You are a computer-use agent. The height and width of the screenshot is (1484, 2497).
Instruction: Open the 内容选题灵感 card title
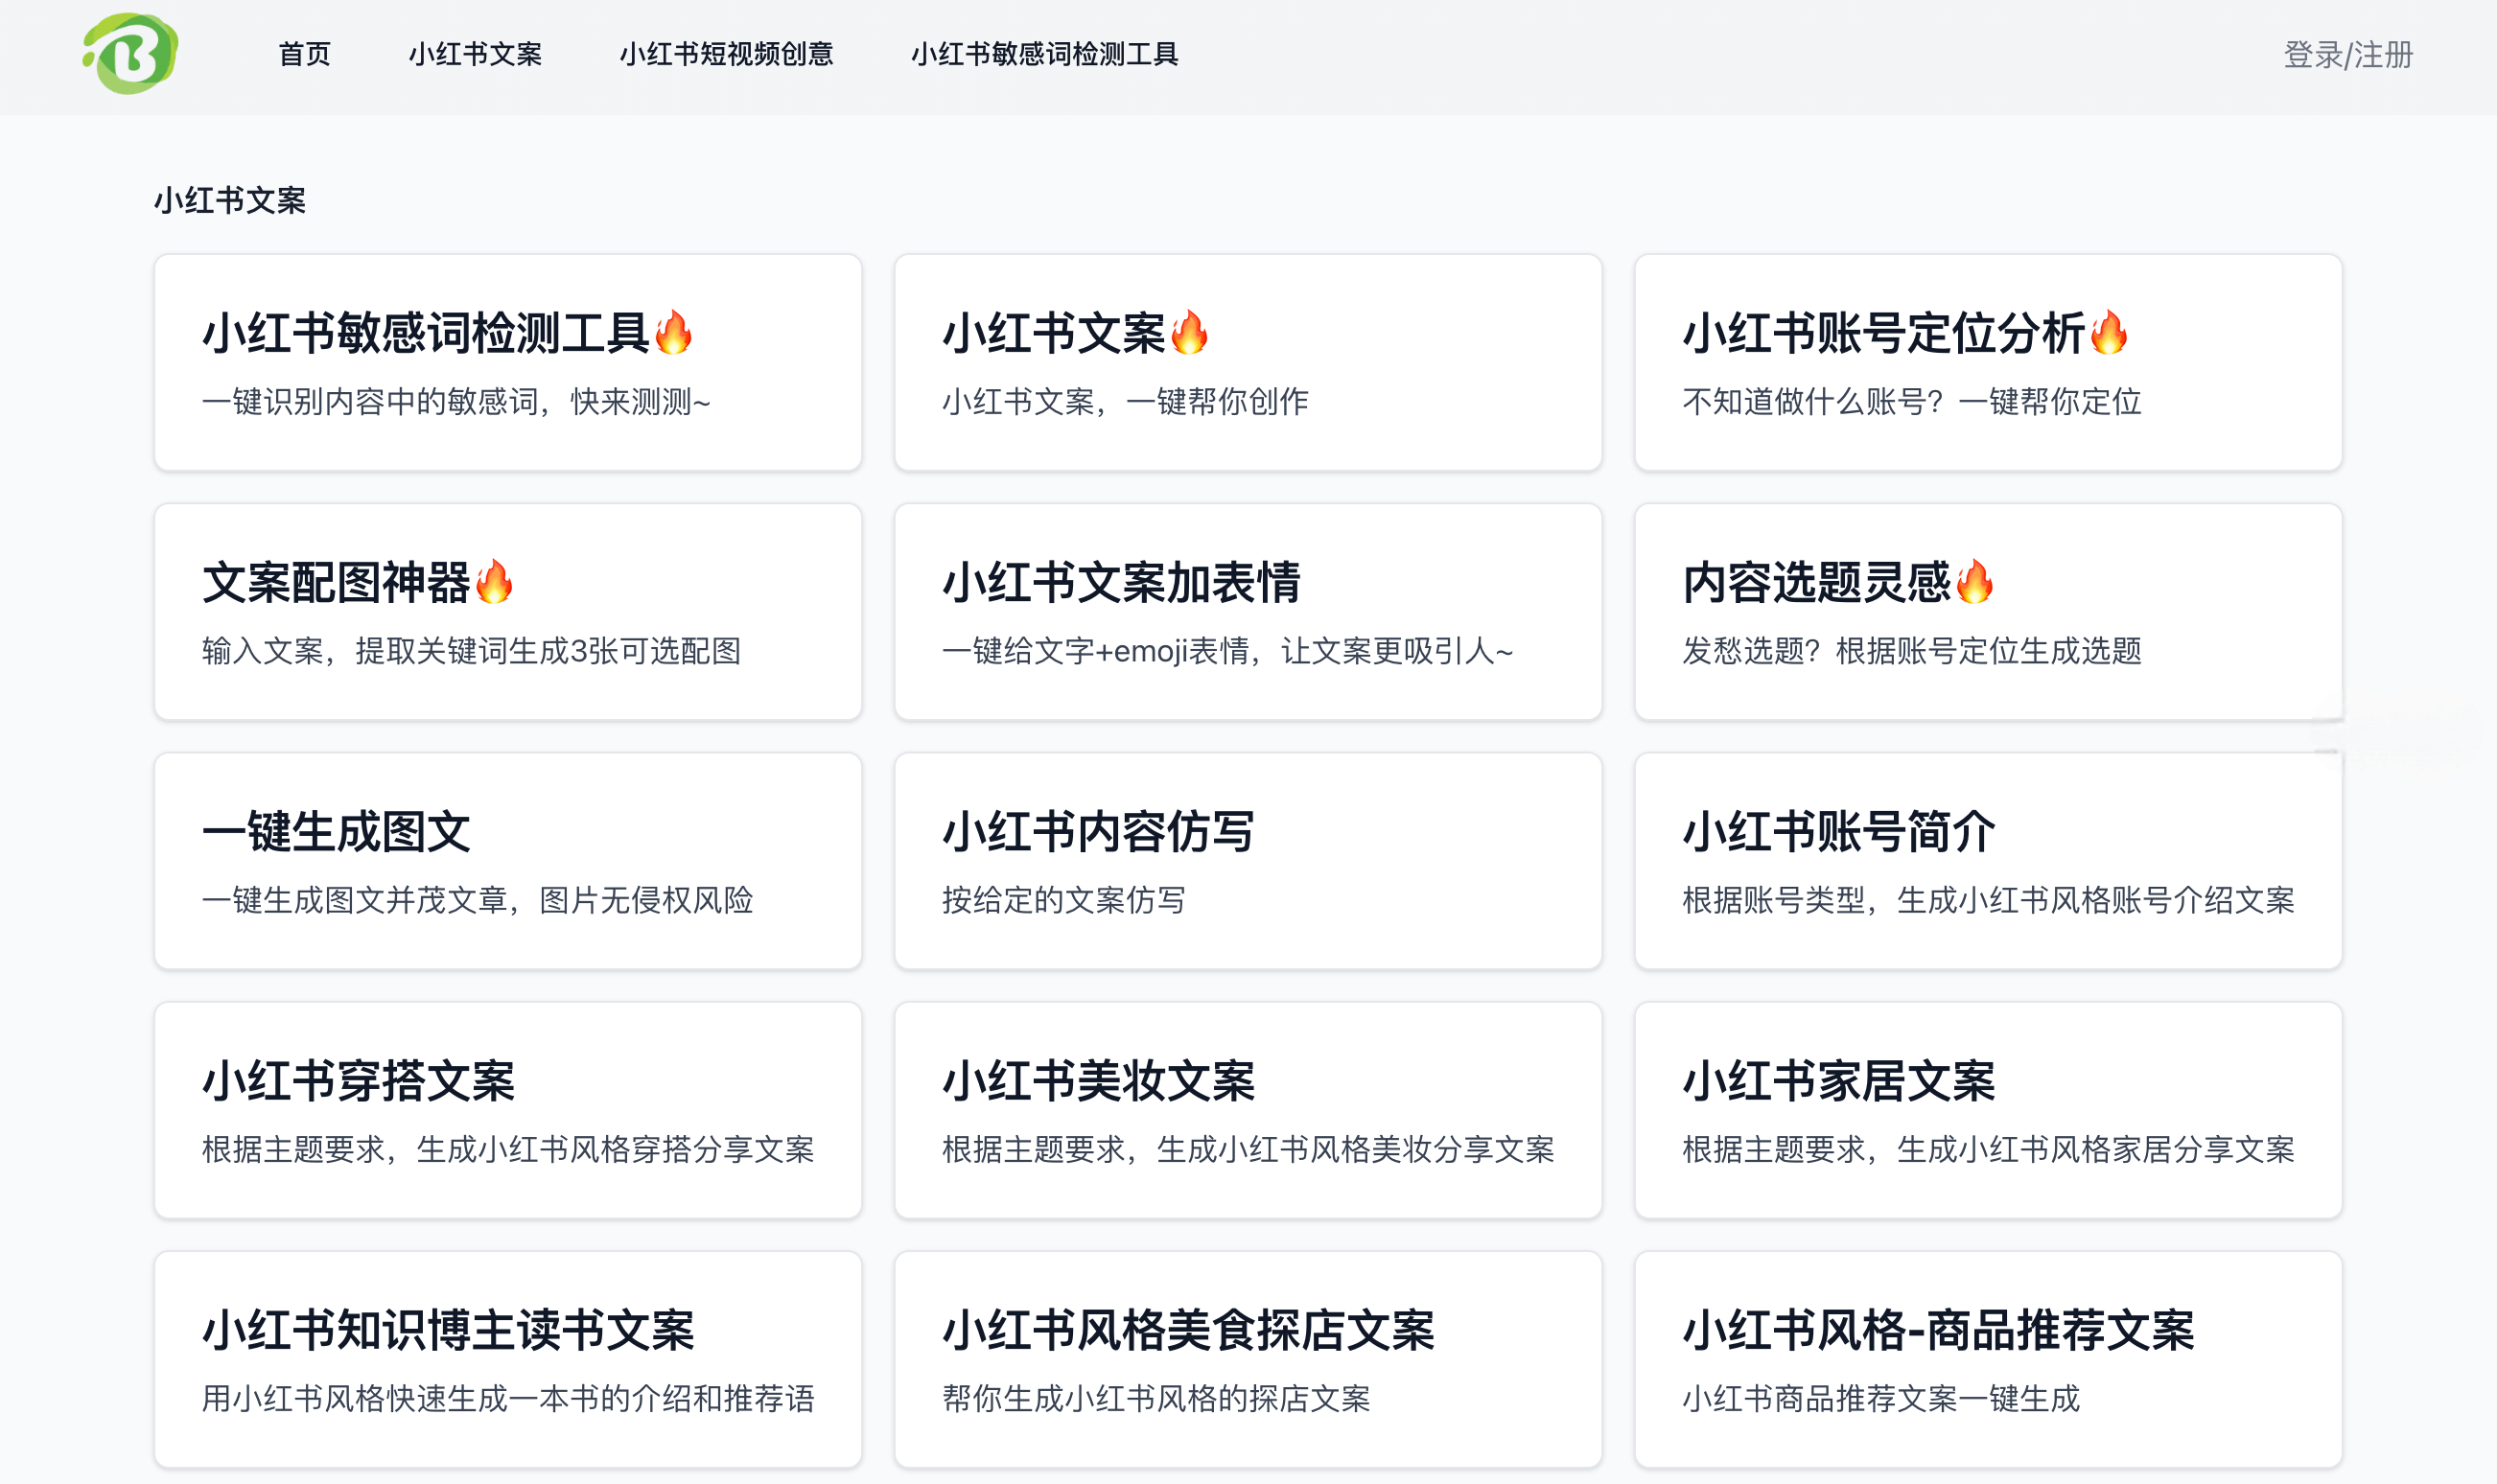(x=1816, y=582)
